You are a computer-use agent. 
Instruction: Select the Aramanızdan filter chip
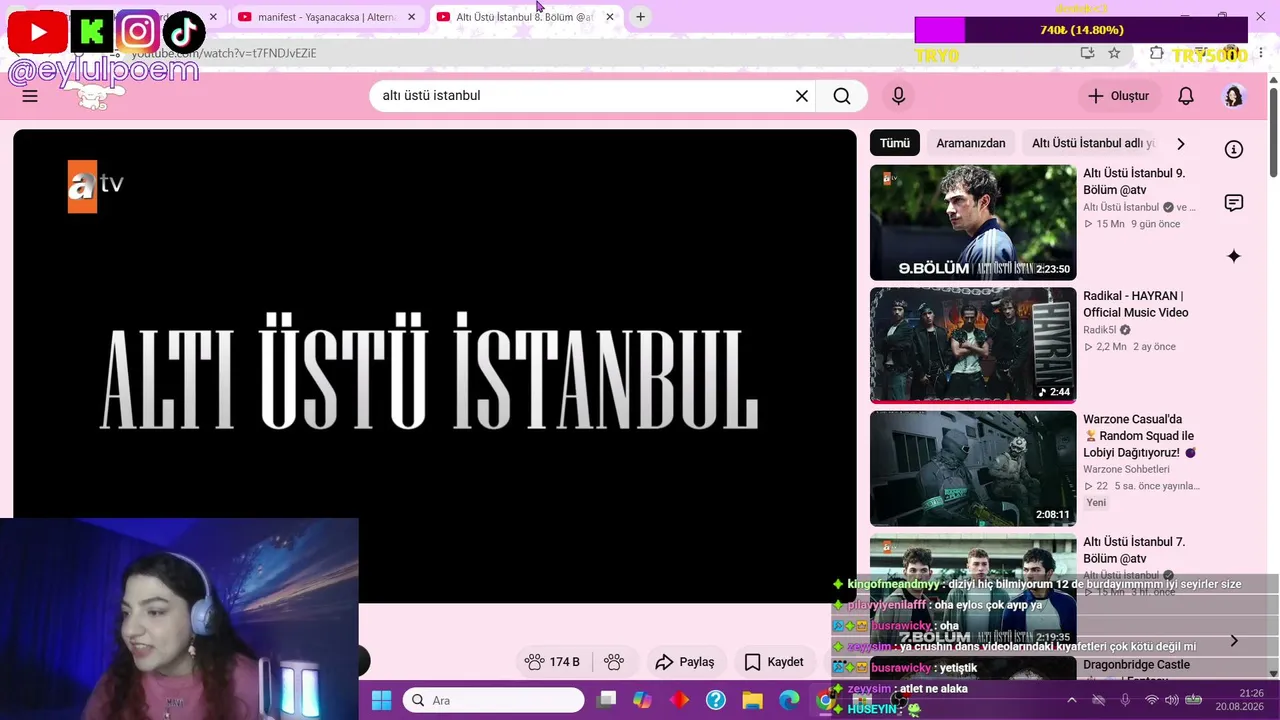point(970,143)
